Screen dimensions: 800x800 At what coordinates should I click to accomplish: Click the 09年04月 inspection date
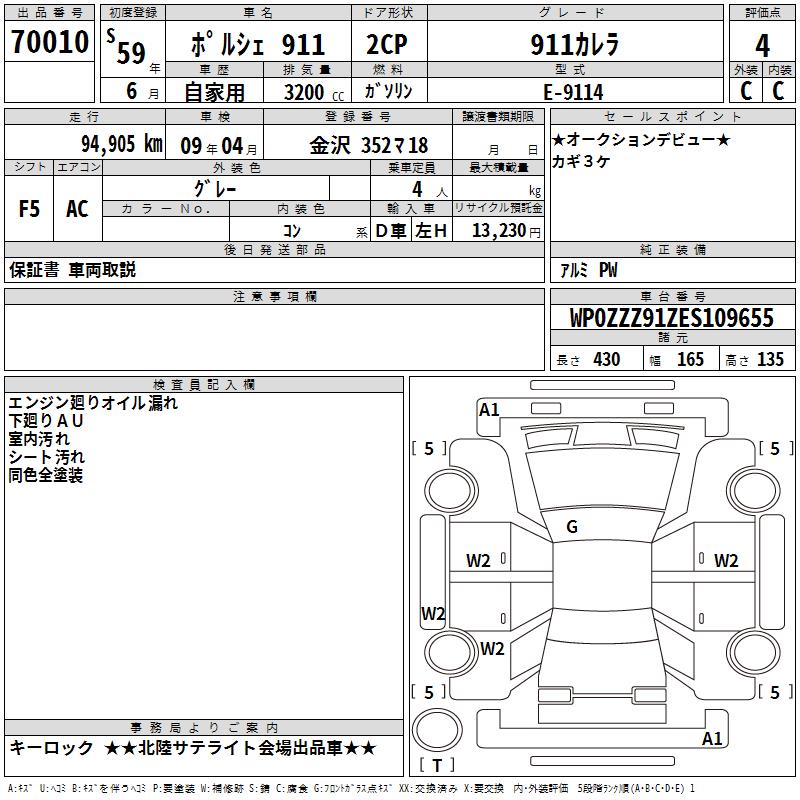coord(219,146)
